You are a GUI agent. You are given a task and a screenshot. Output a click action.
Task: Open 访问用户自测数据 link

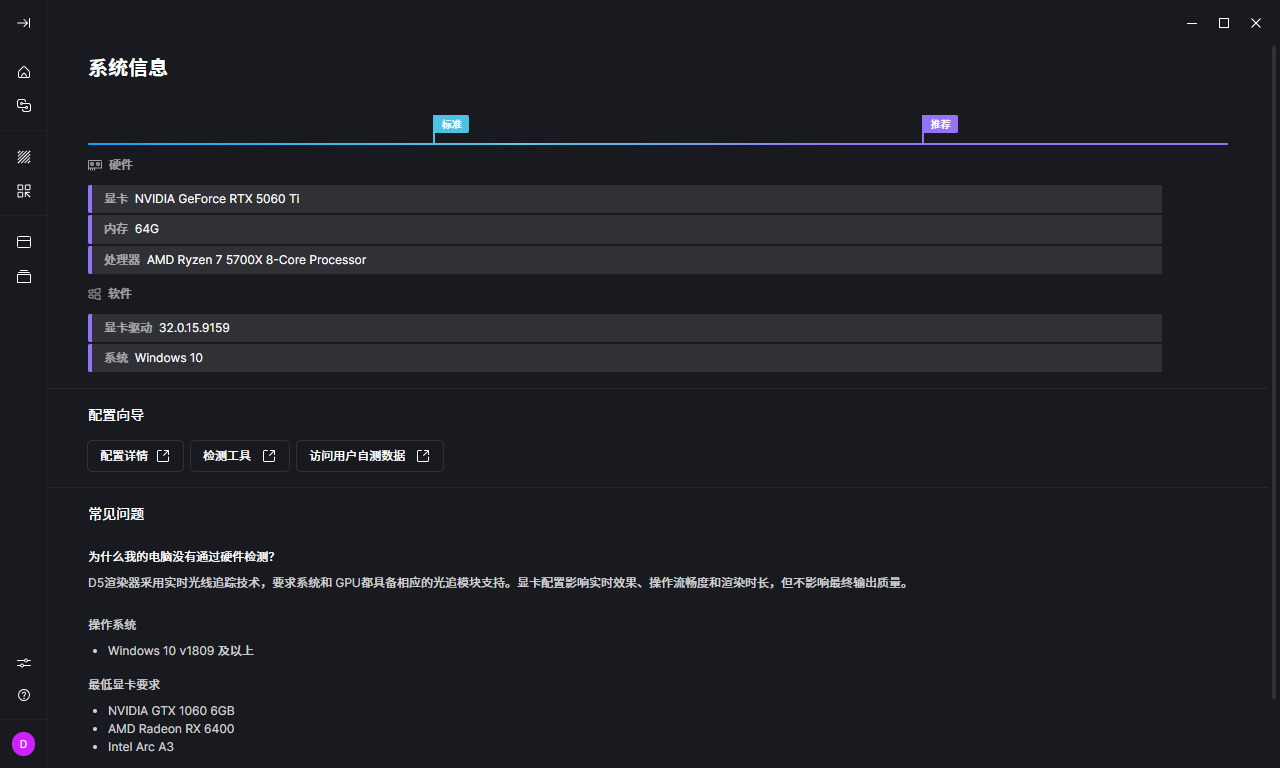click(369, 456)
